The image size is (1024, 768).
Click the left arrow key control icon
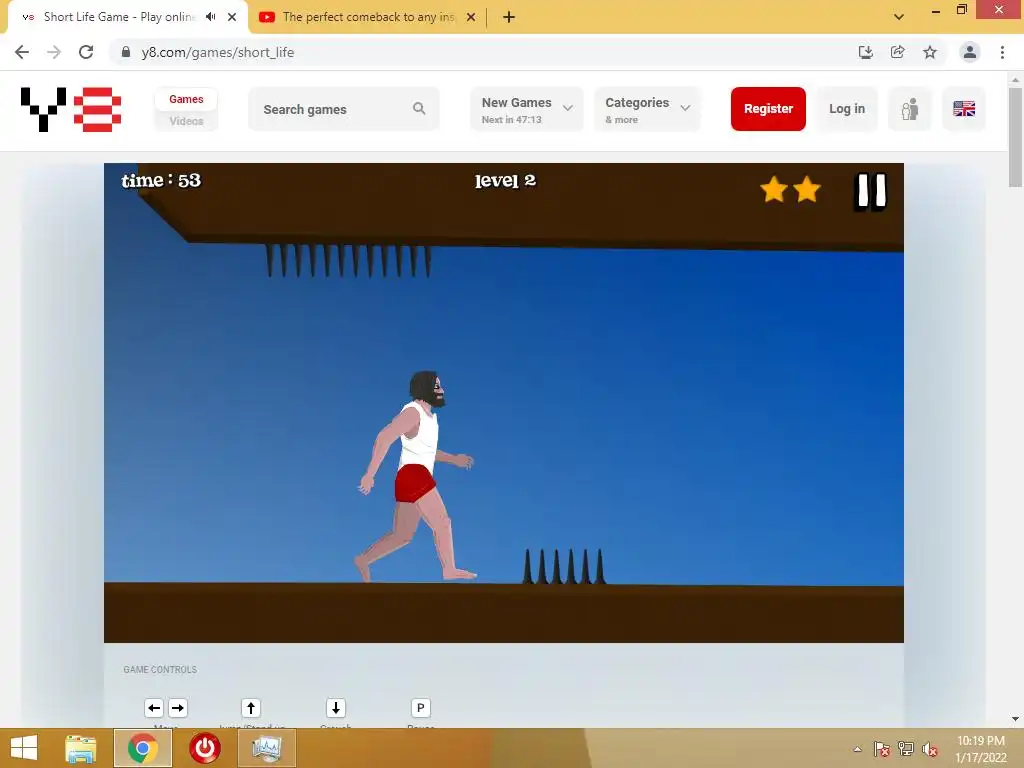(x=154, y=708)
